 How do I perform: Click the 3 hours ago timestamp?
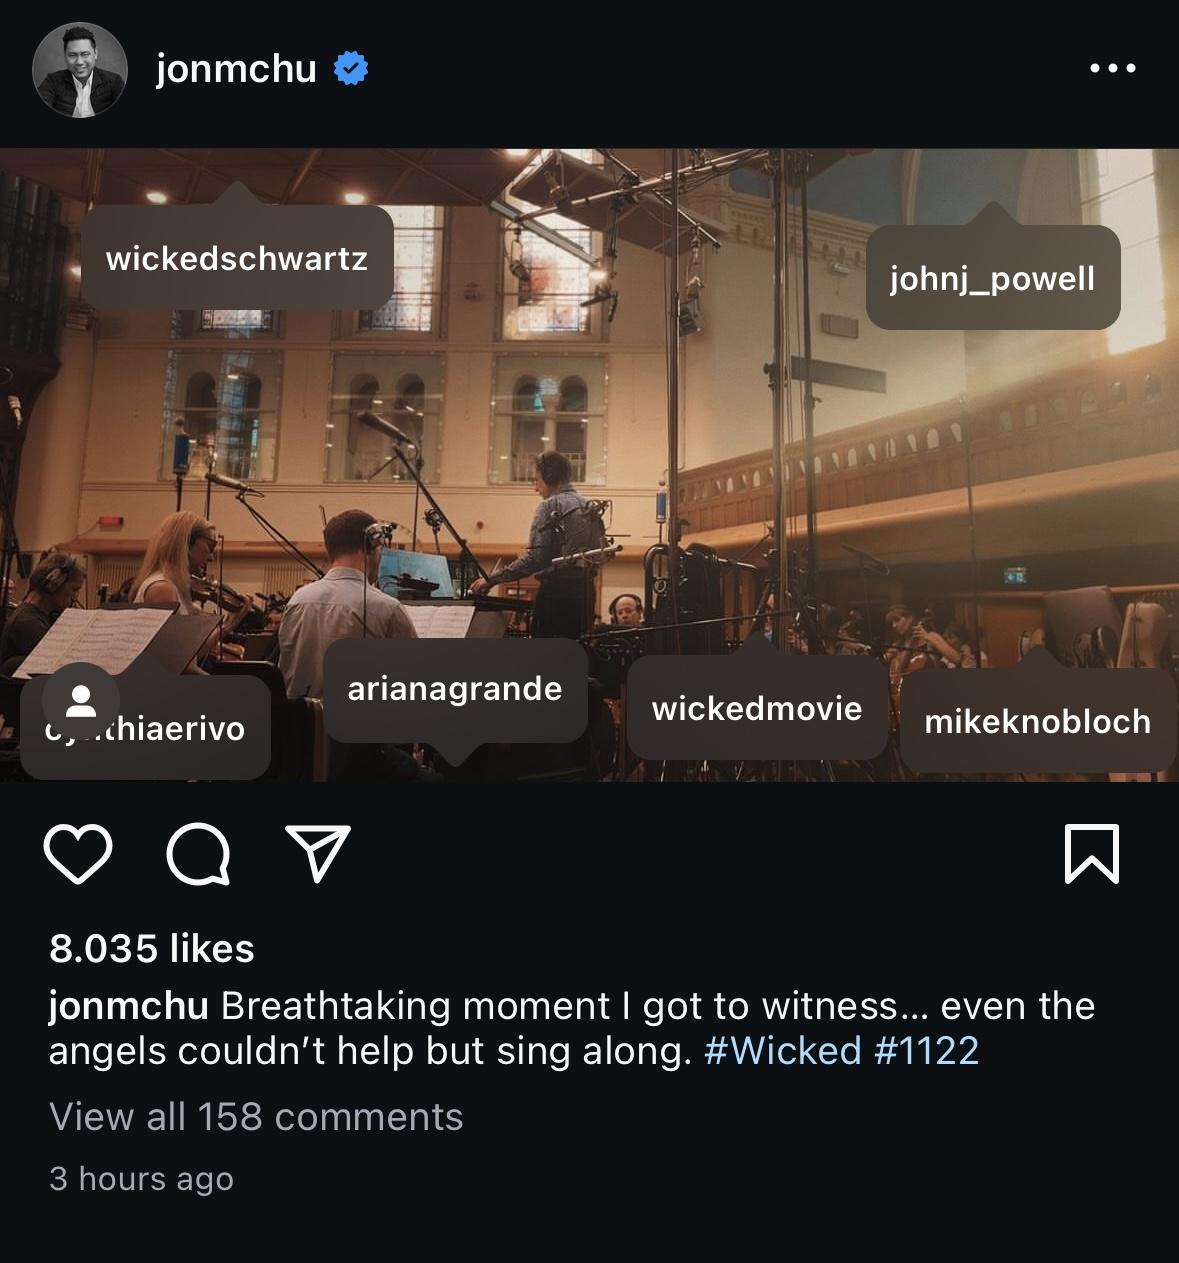tap(141, 1179)
